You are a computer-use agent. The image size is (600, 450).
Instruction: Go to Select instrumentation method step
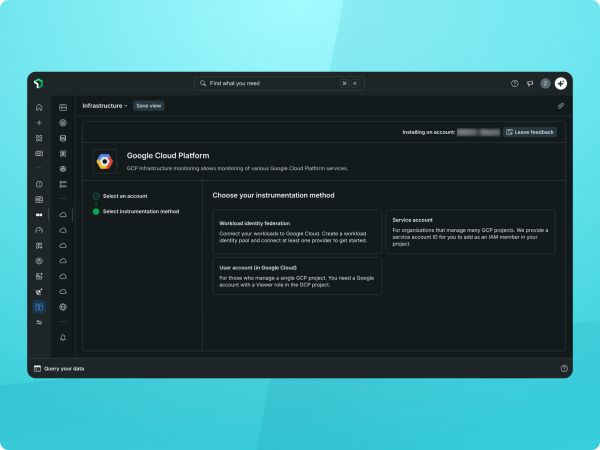(x=141, y=211)
